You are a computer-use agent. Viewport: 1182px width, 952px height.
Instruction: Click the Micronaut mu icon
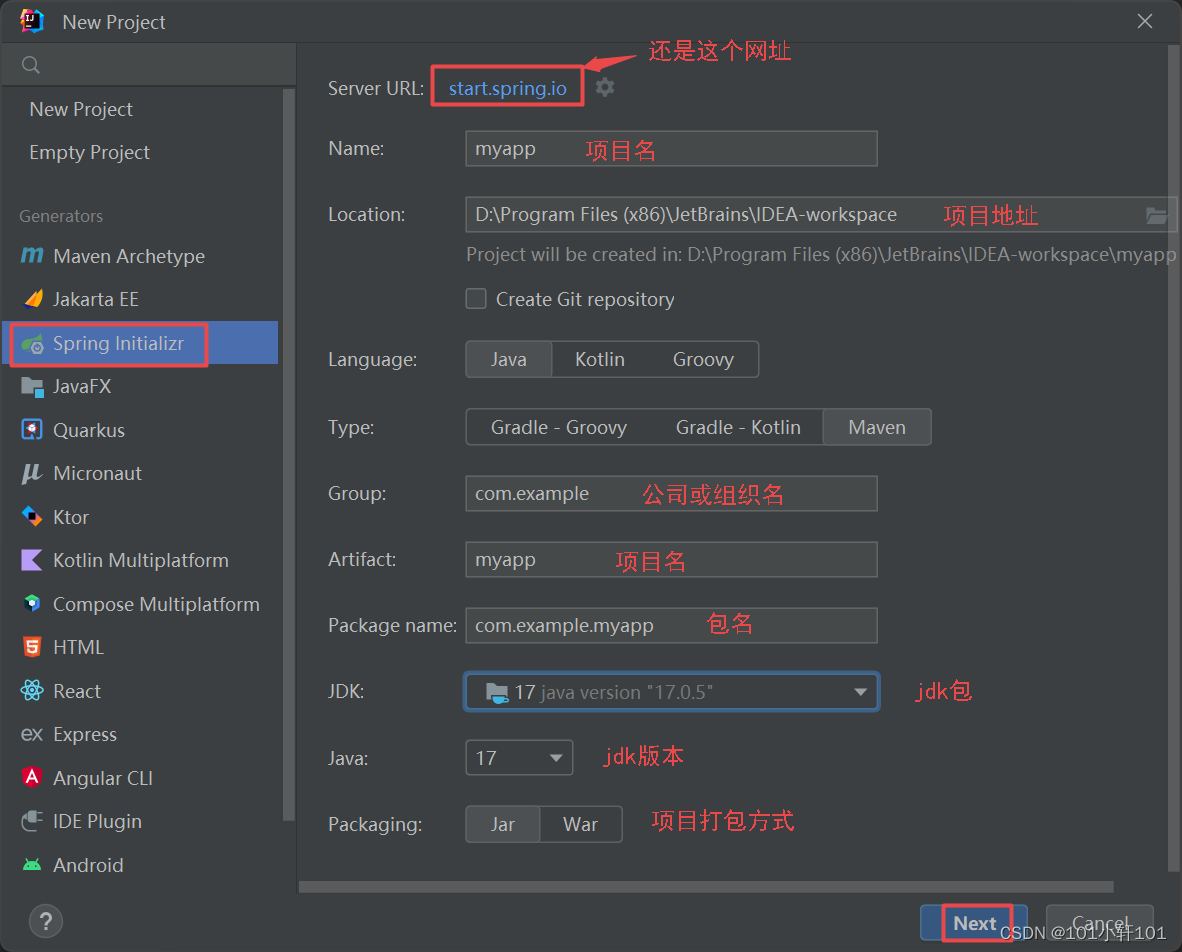tap(32, 473)
